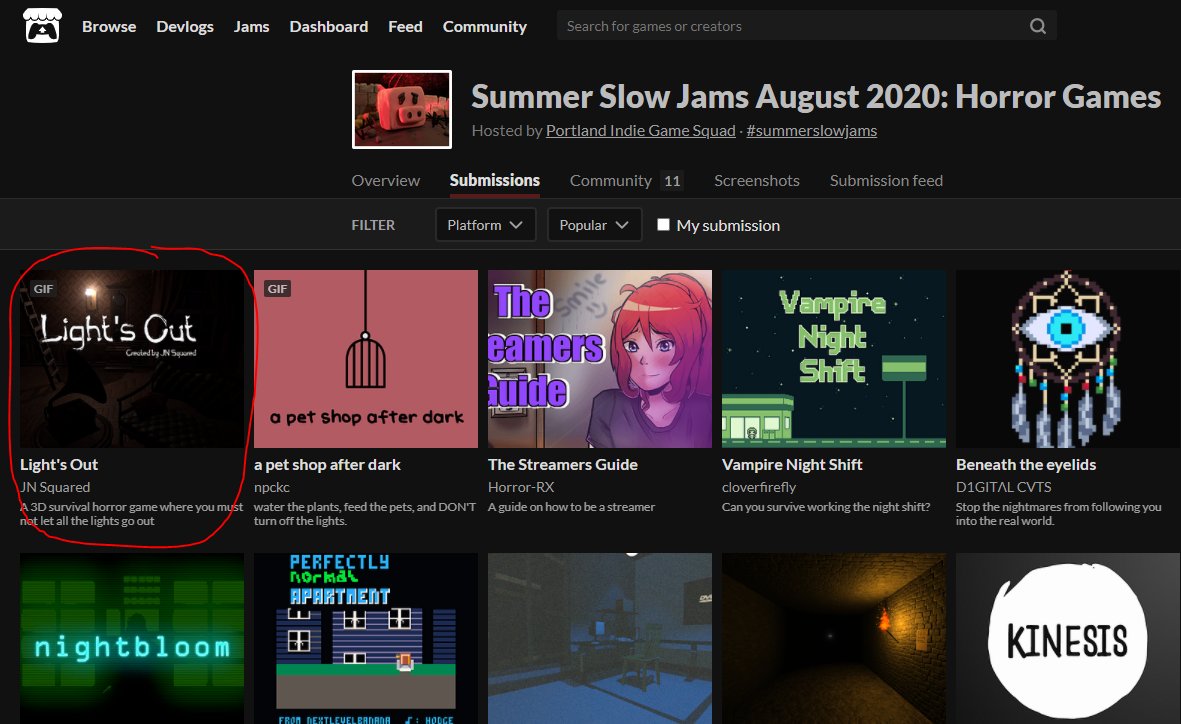Open the Screenshots tab
Image resolution: width=1181 pixels, height=724 pixels.
click(x=756, y=181)
